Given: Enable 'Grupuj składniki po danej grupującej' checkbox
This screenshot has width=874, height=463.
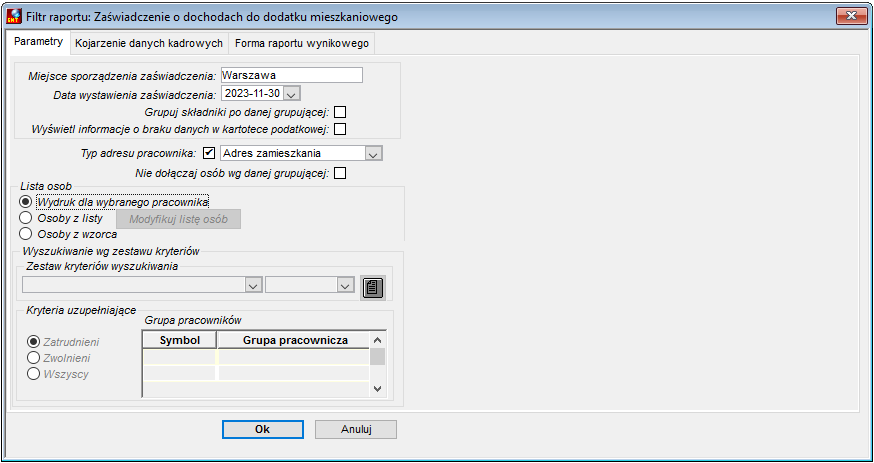Looking at the screenshot, I should point(340,112).
